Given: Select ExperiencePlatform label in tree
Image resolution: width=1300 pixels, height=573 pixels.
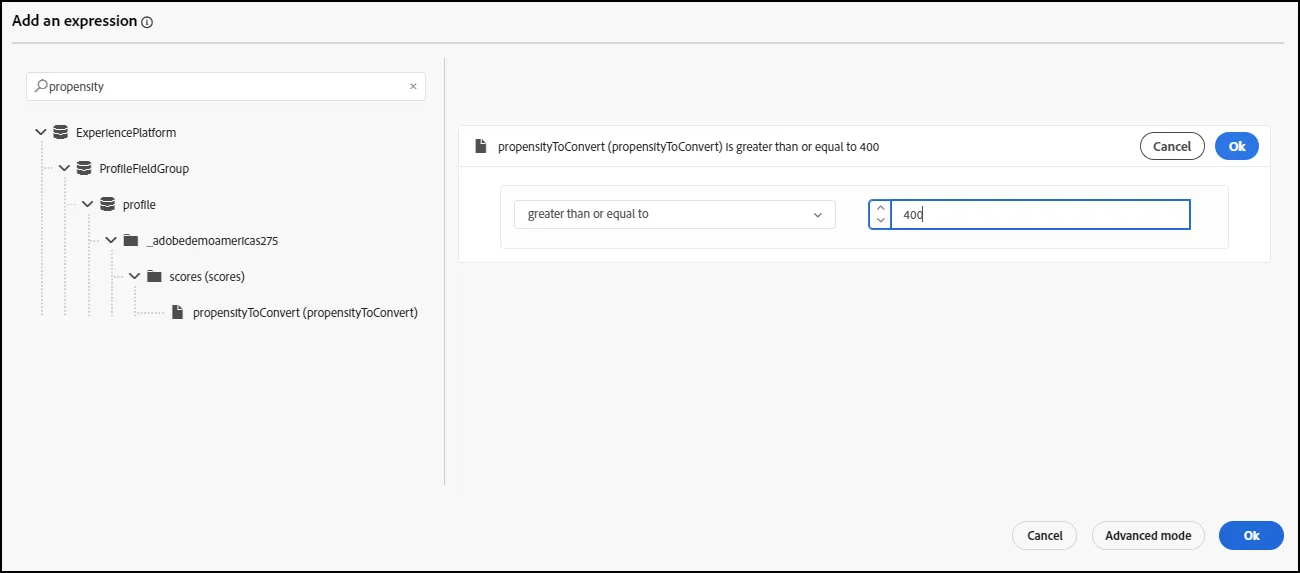Looking at the screenshot, I should pos(126,132).
